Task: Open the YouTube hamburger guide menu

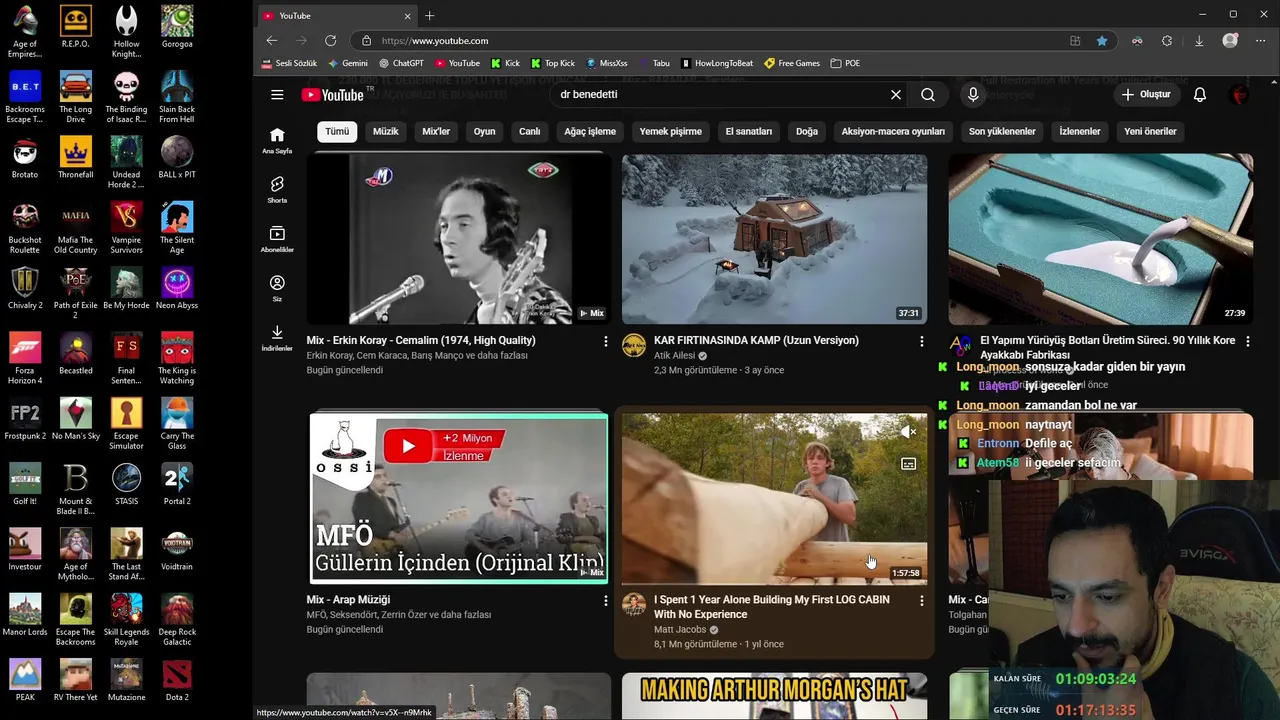Action: click(277, 95)
